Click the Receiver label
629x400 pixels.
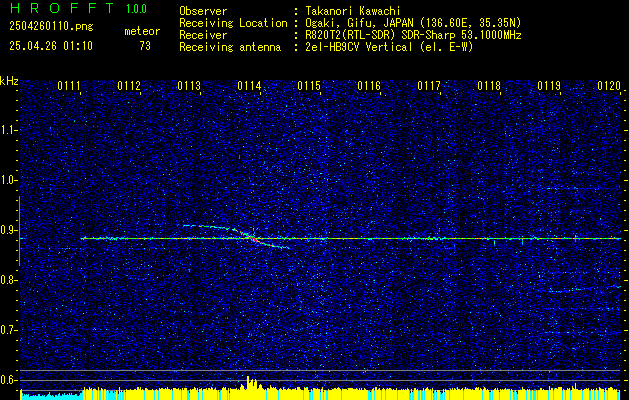[203, 35]
